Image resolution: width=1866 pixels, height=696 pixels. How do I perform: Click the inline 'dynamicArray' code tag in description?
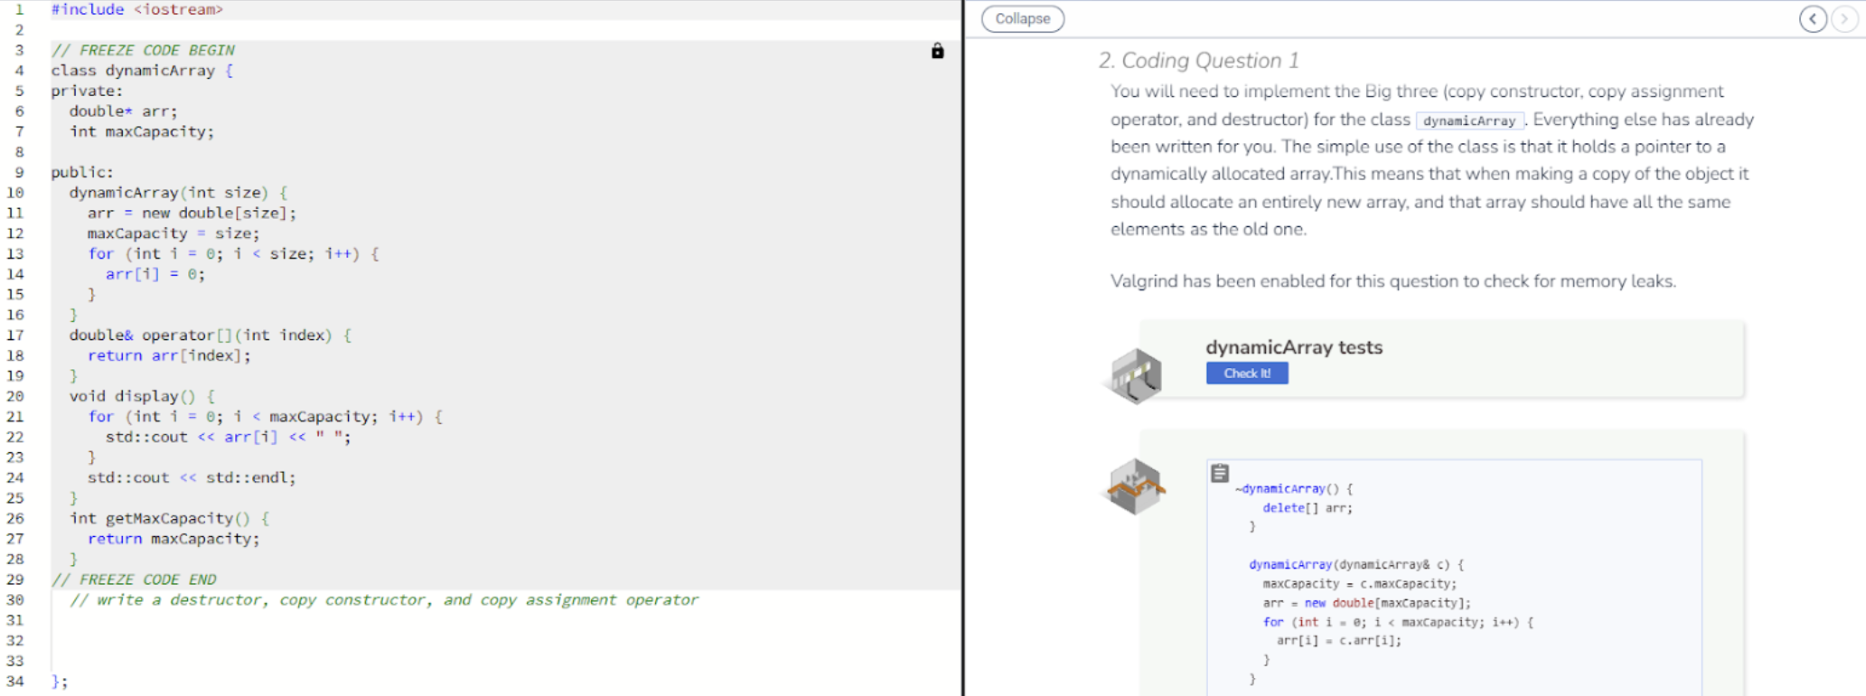[1469, 120]
